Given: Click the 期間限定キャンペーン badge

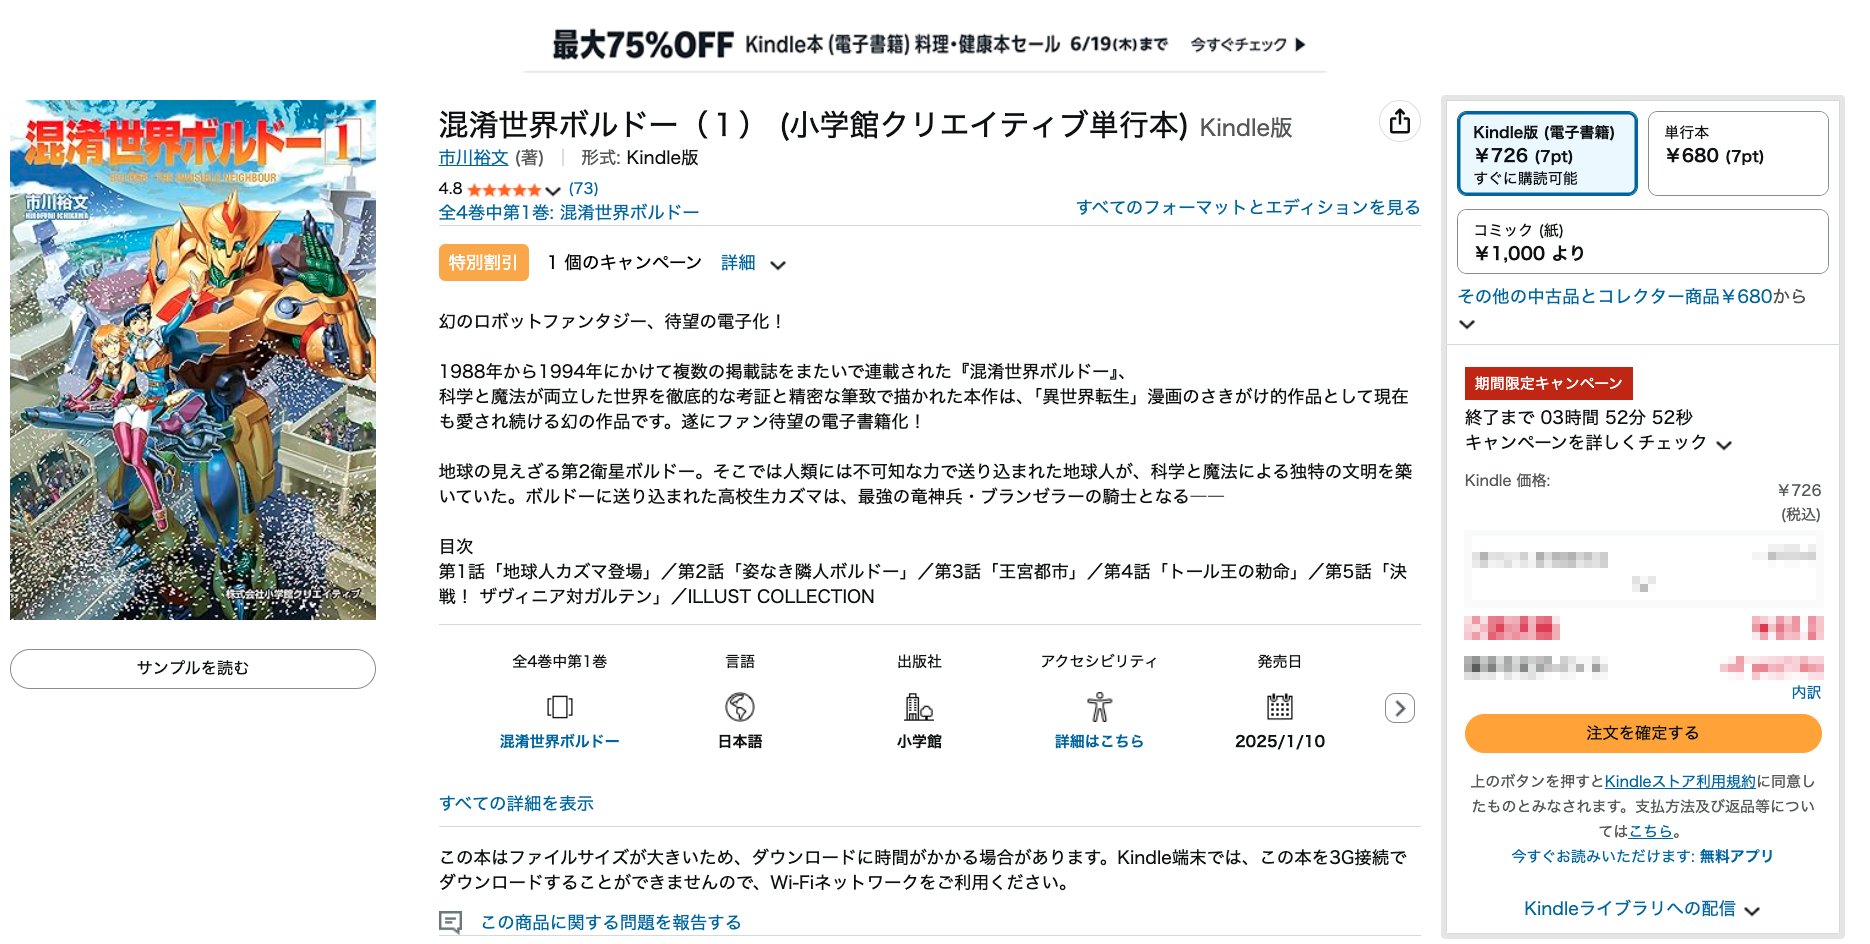Looking at the screenshot, I should [1548, 383].
